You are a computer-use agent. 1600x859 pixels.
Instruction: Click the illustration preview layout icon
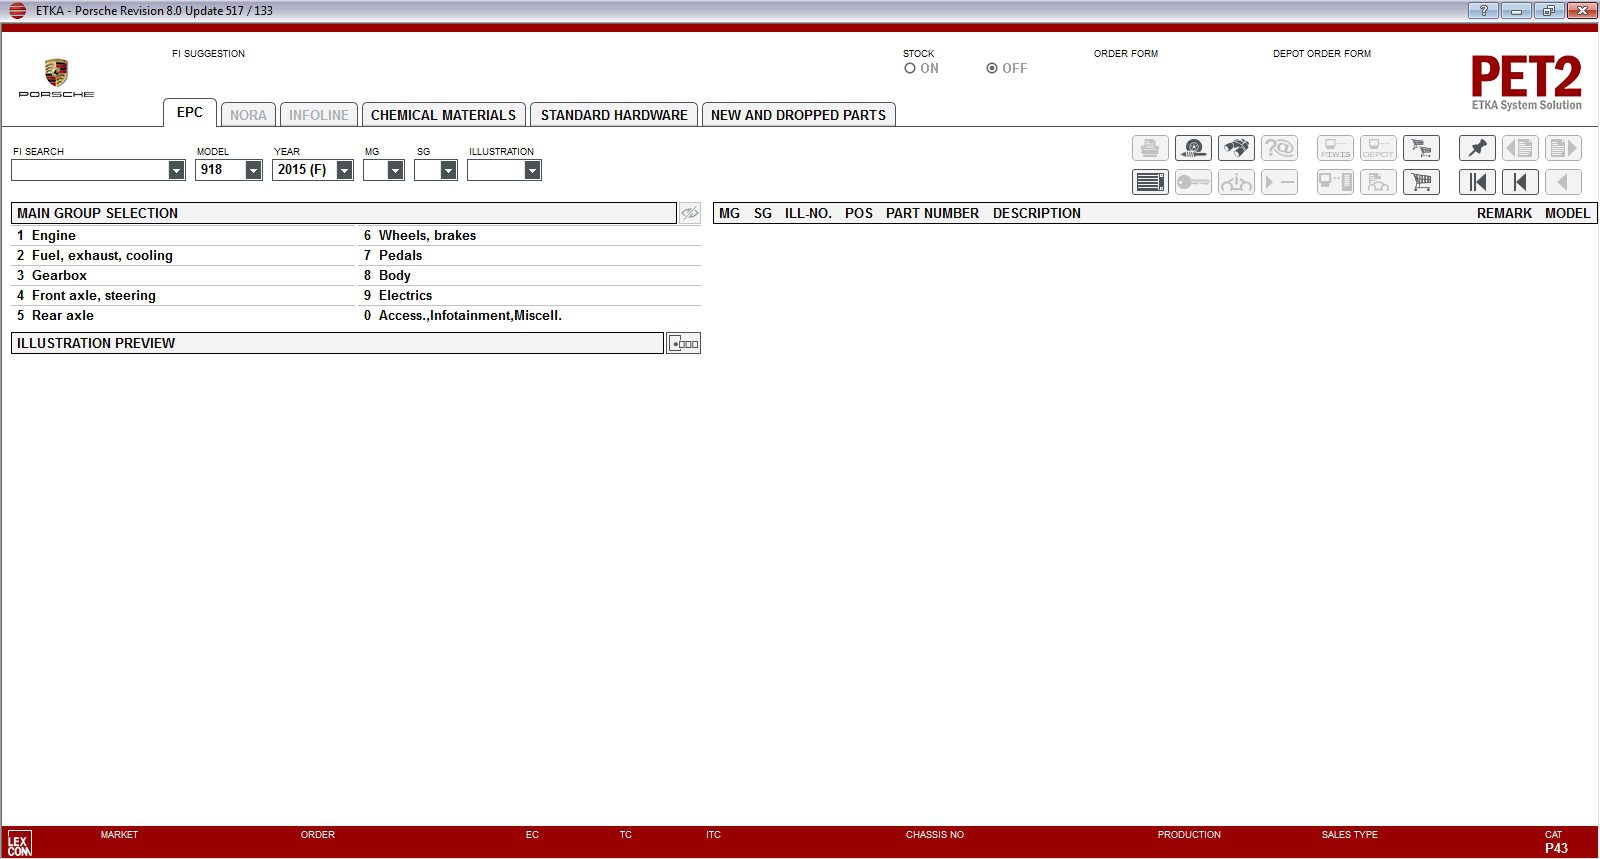[684, 344]
